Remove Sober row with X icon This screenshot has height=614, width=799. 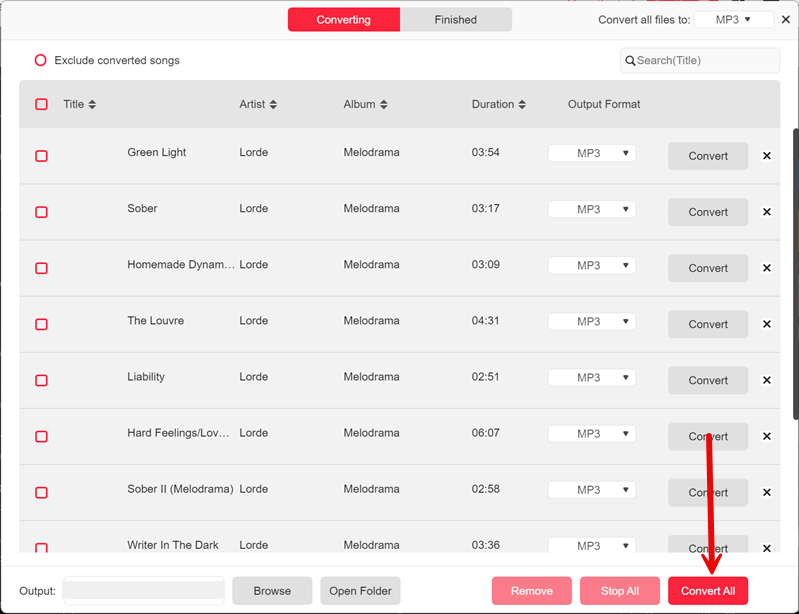(x=767, y=212)
